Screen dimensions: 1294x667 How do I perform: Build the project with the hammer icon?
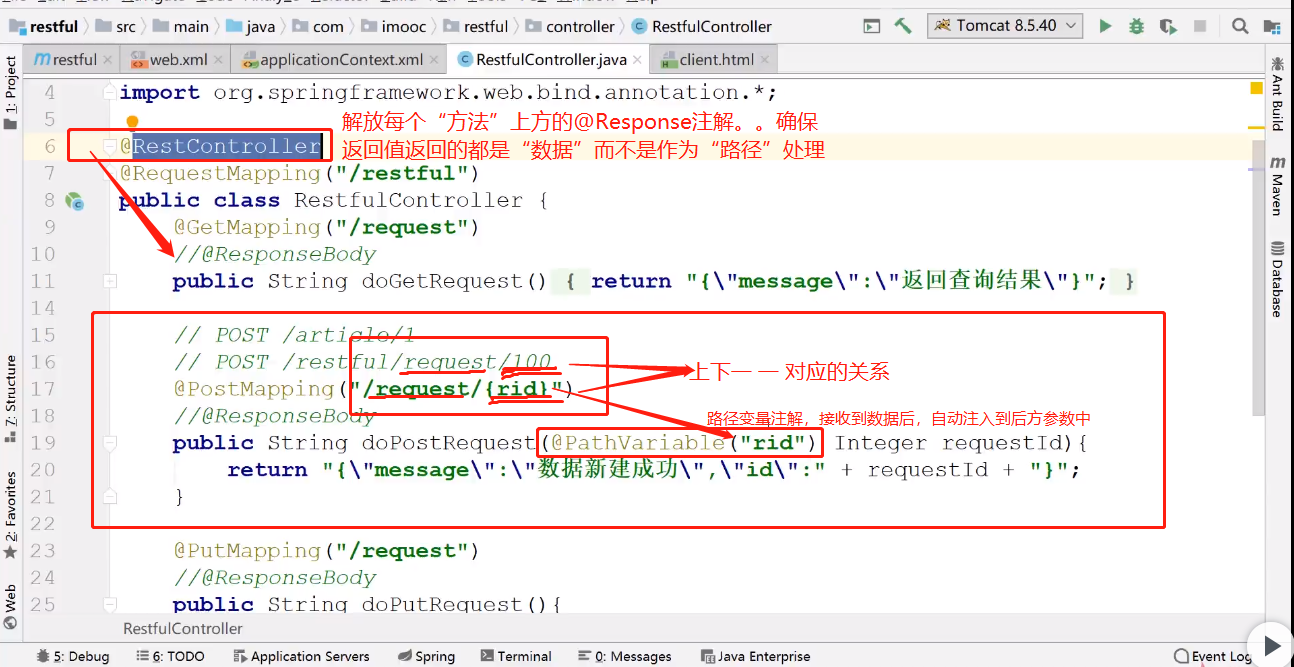pos(903,27)
